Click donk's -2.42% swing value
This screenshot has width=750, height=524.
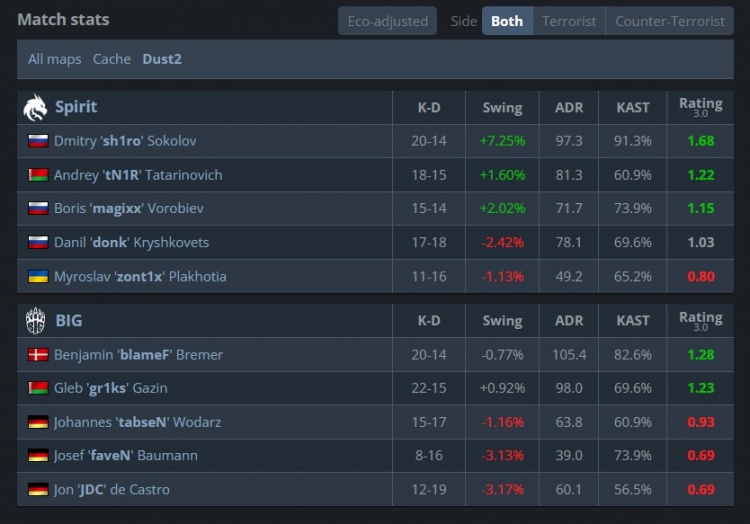[x=502, y=242]
